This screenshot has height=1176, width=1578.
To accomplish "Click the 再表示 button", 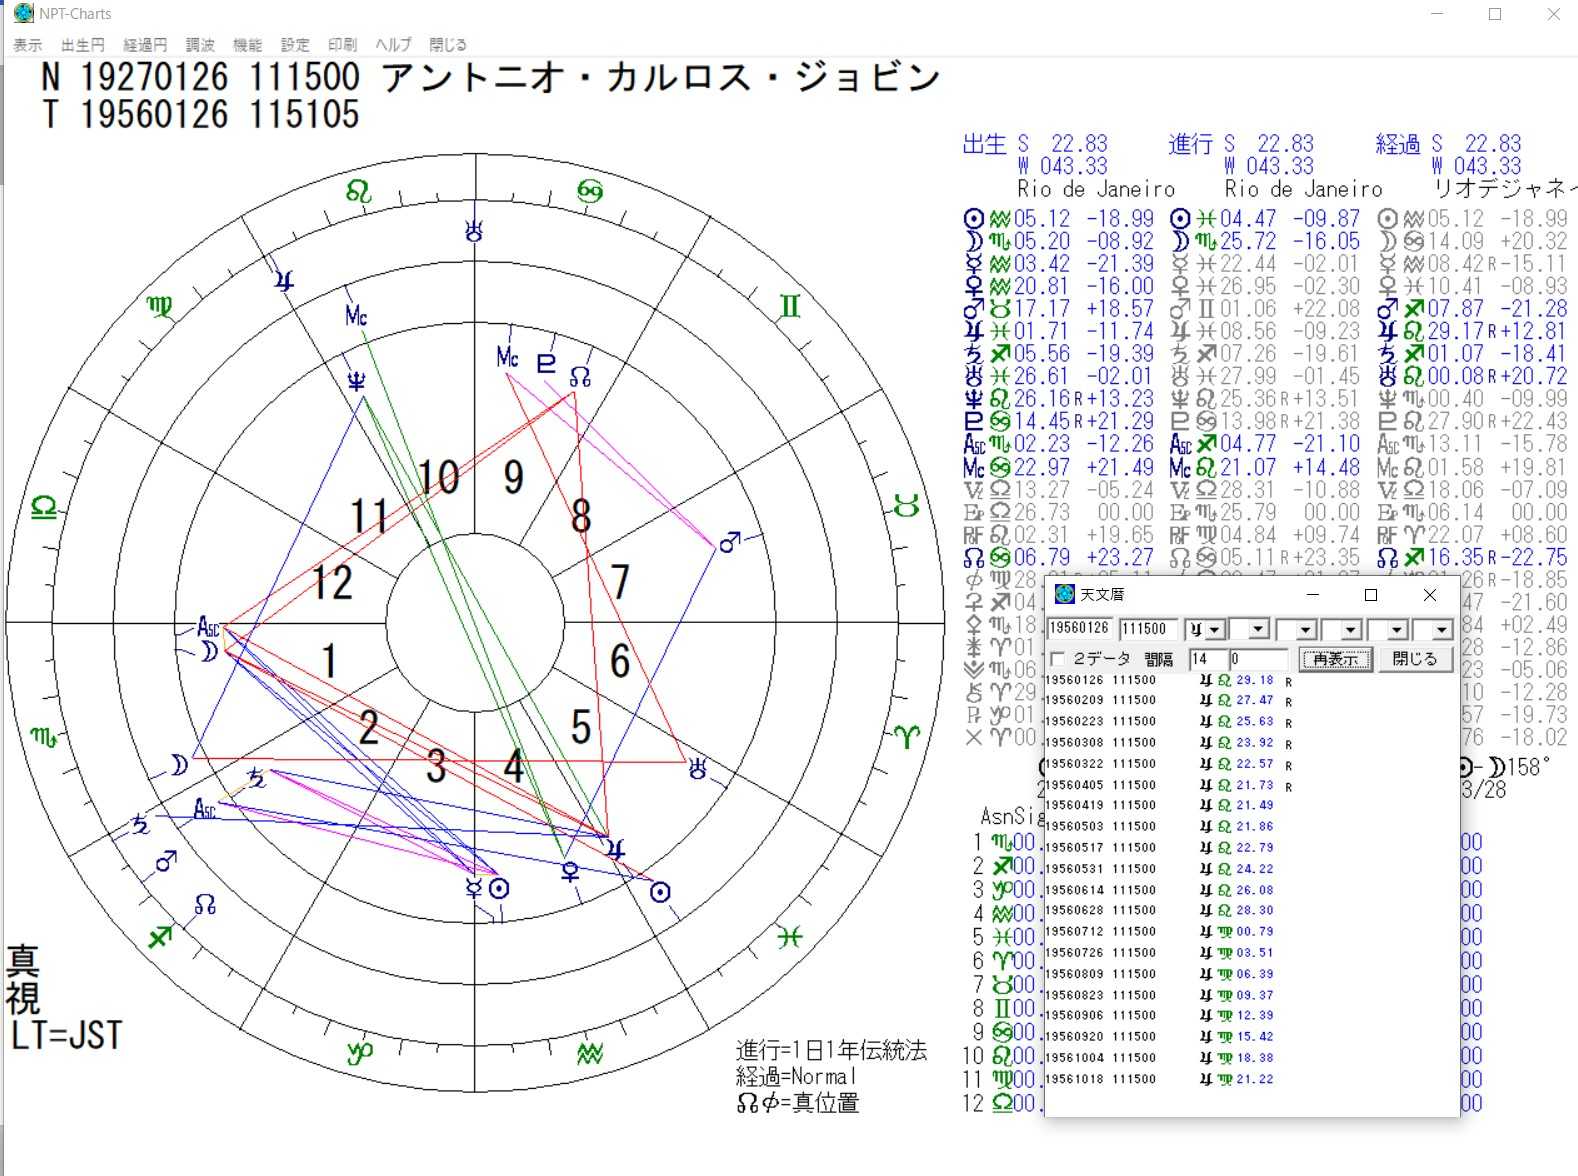I will click(1335, 659).
